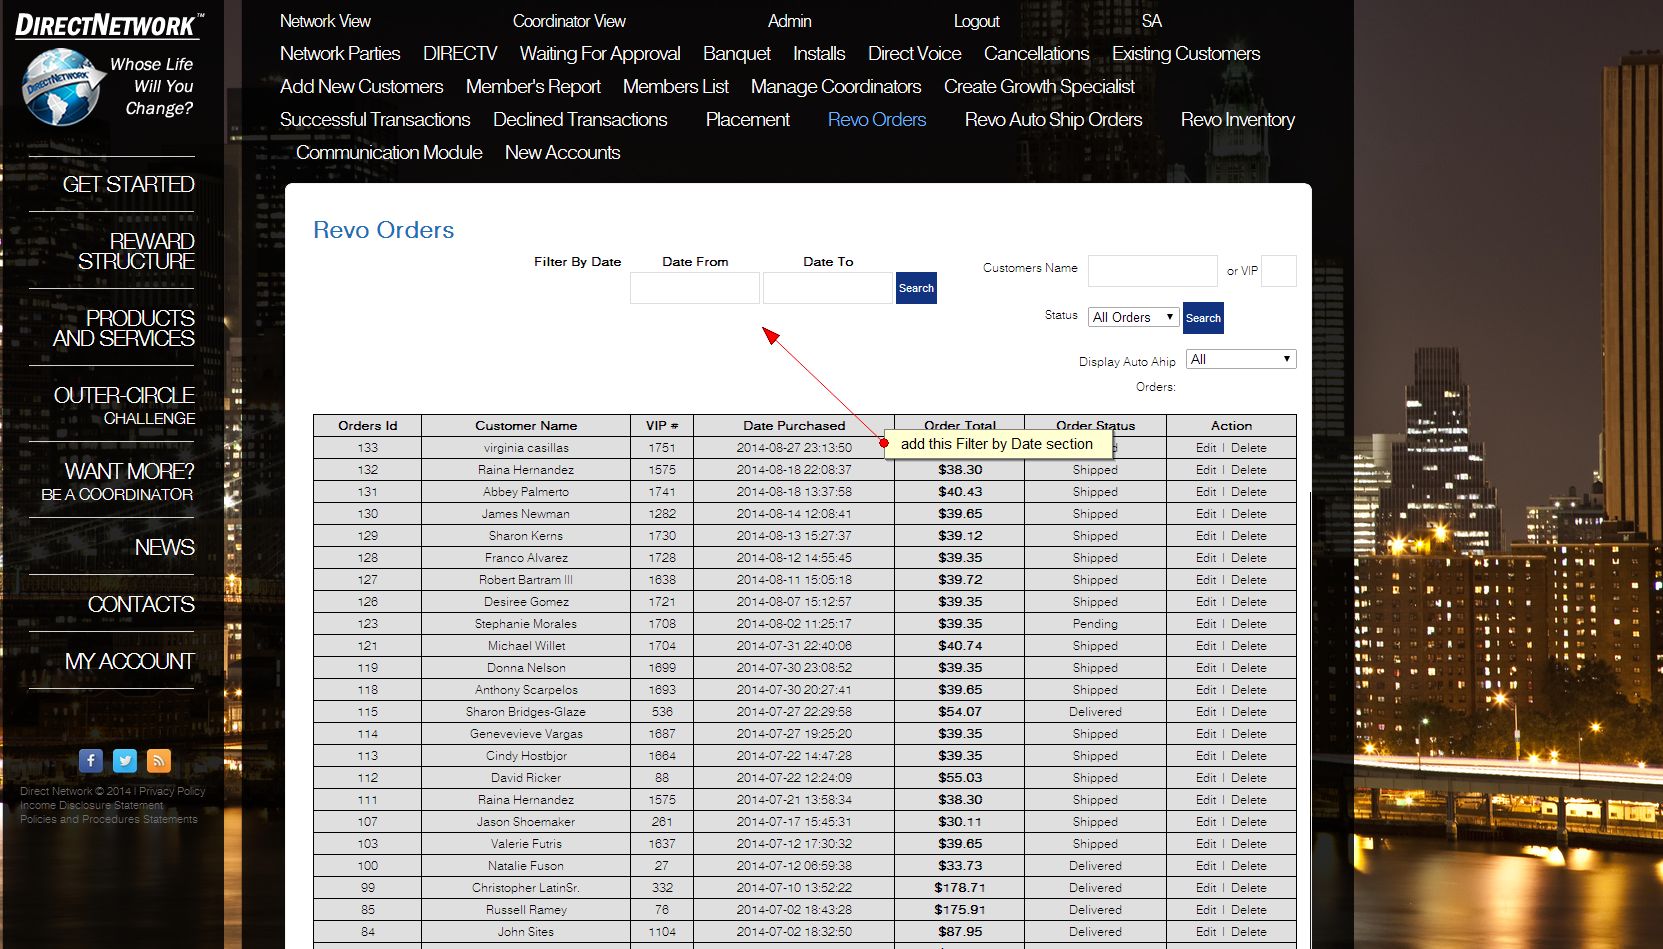Click WANT MORE? BE A COORDINATOR
This screenshot has width=1663, height=949.
click(117, 481)
